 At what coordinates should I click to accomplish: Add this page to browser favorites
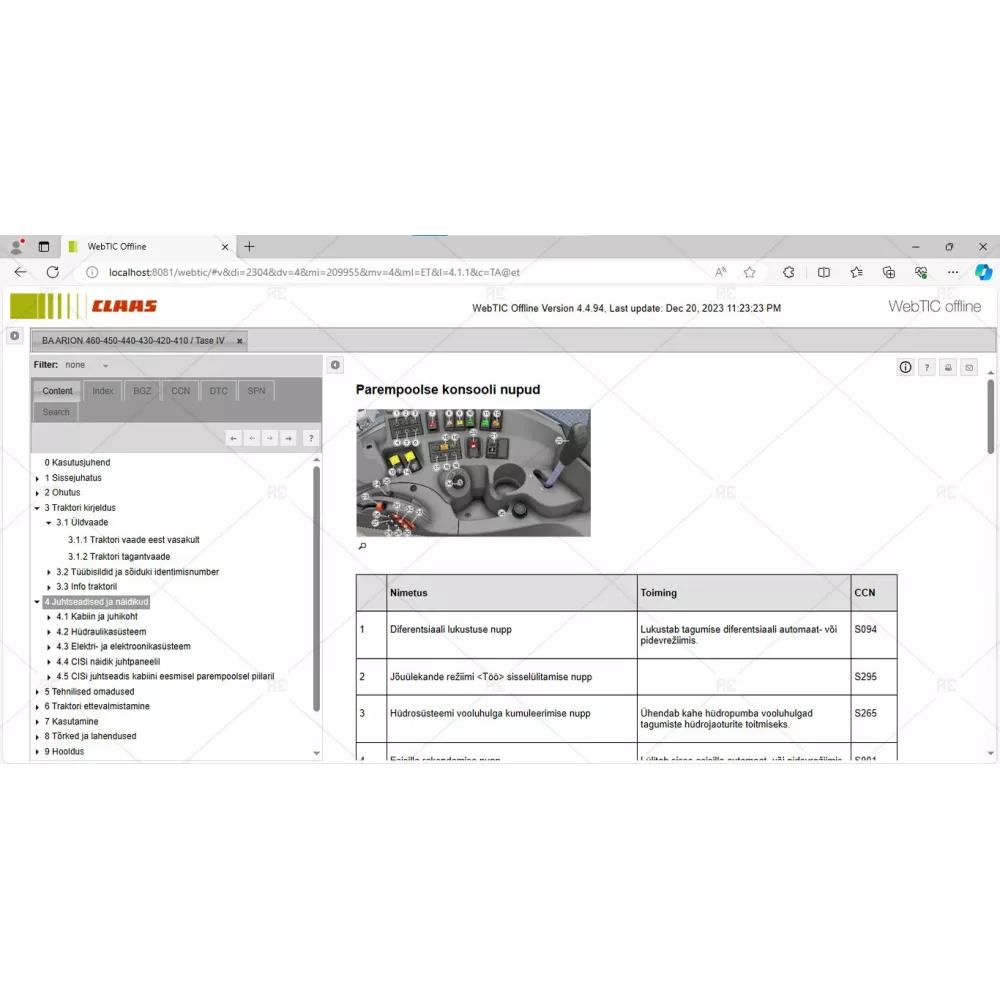coord(749,272)
